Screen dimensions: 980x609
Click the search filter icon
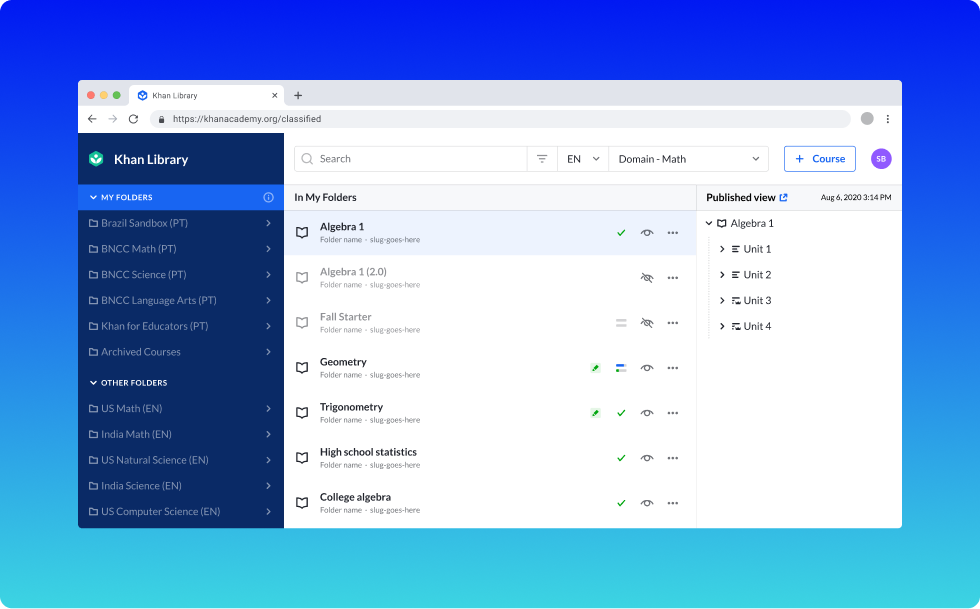542,159
